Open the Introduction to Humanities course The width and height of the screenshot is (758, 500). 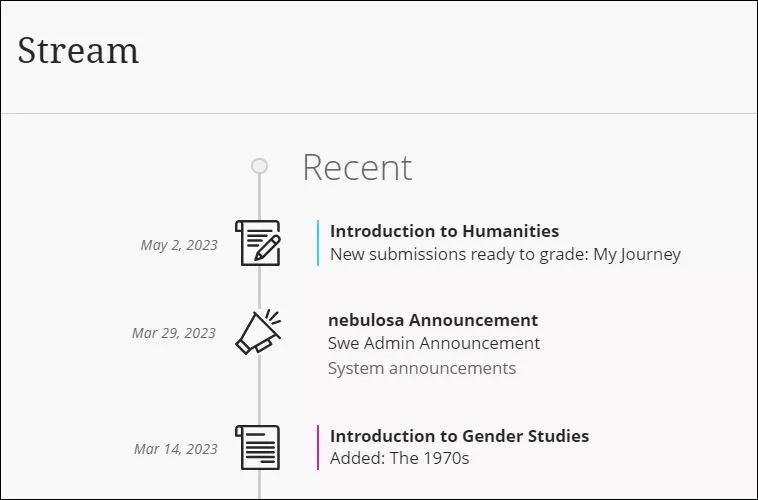pyautogui.click(x=444, y=231)
